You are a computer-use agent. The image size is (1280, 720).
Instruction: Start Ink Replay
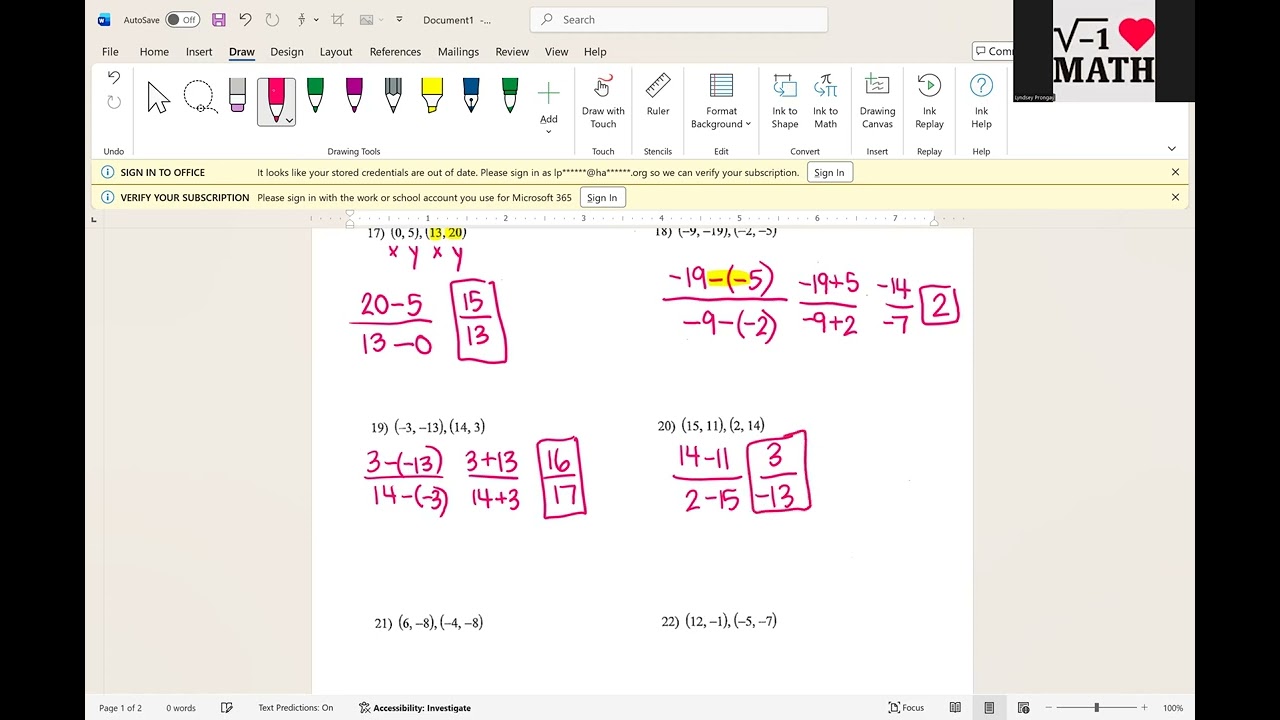coord(929,102)
